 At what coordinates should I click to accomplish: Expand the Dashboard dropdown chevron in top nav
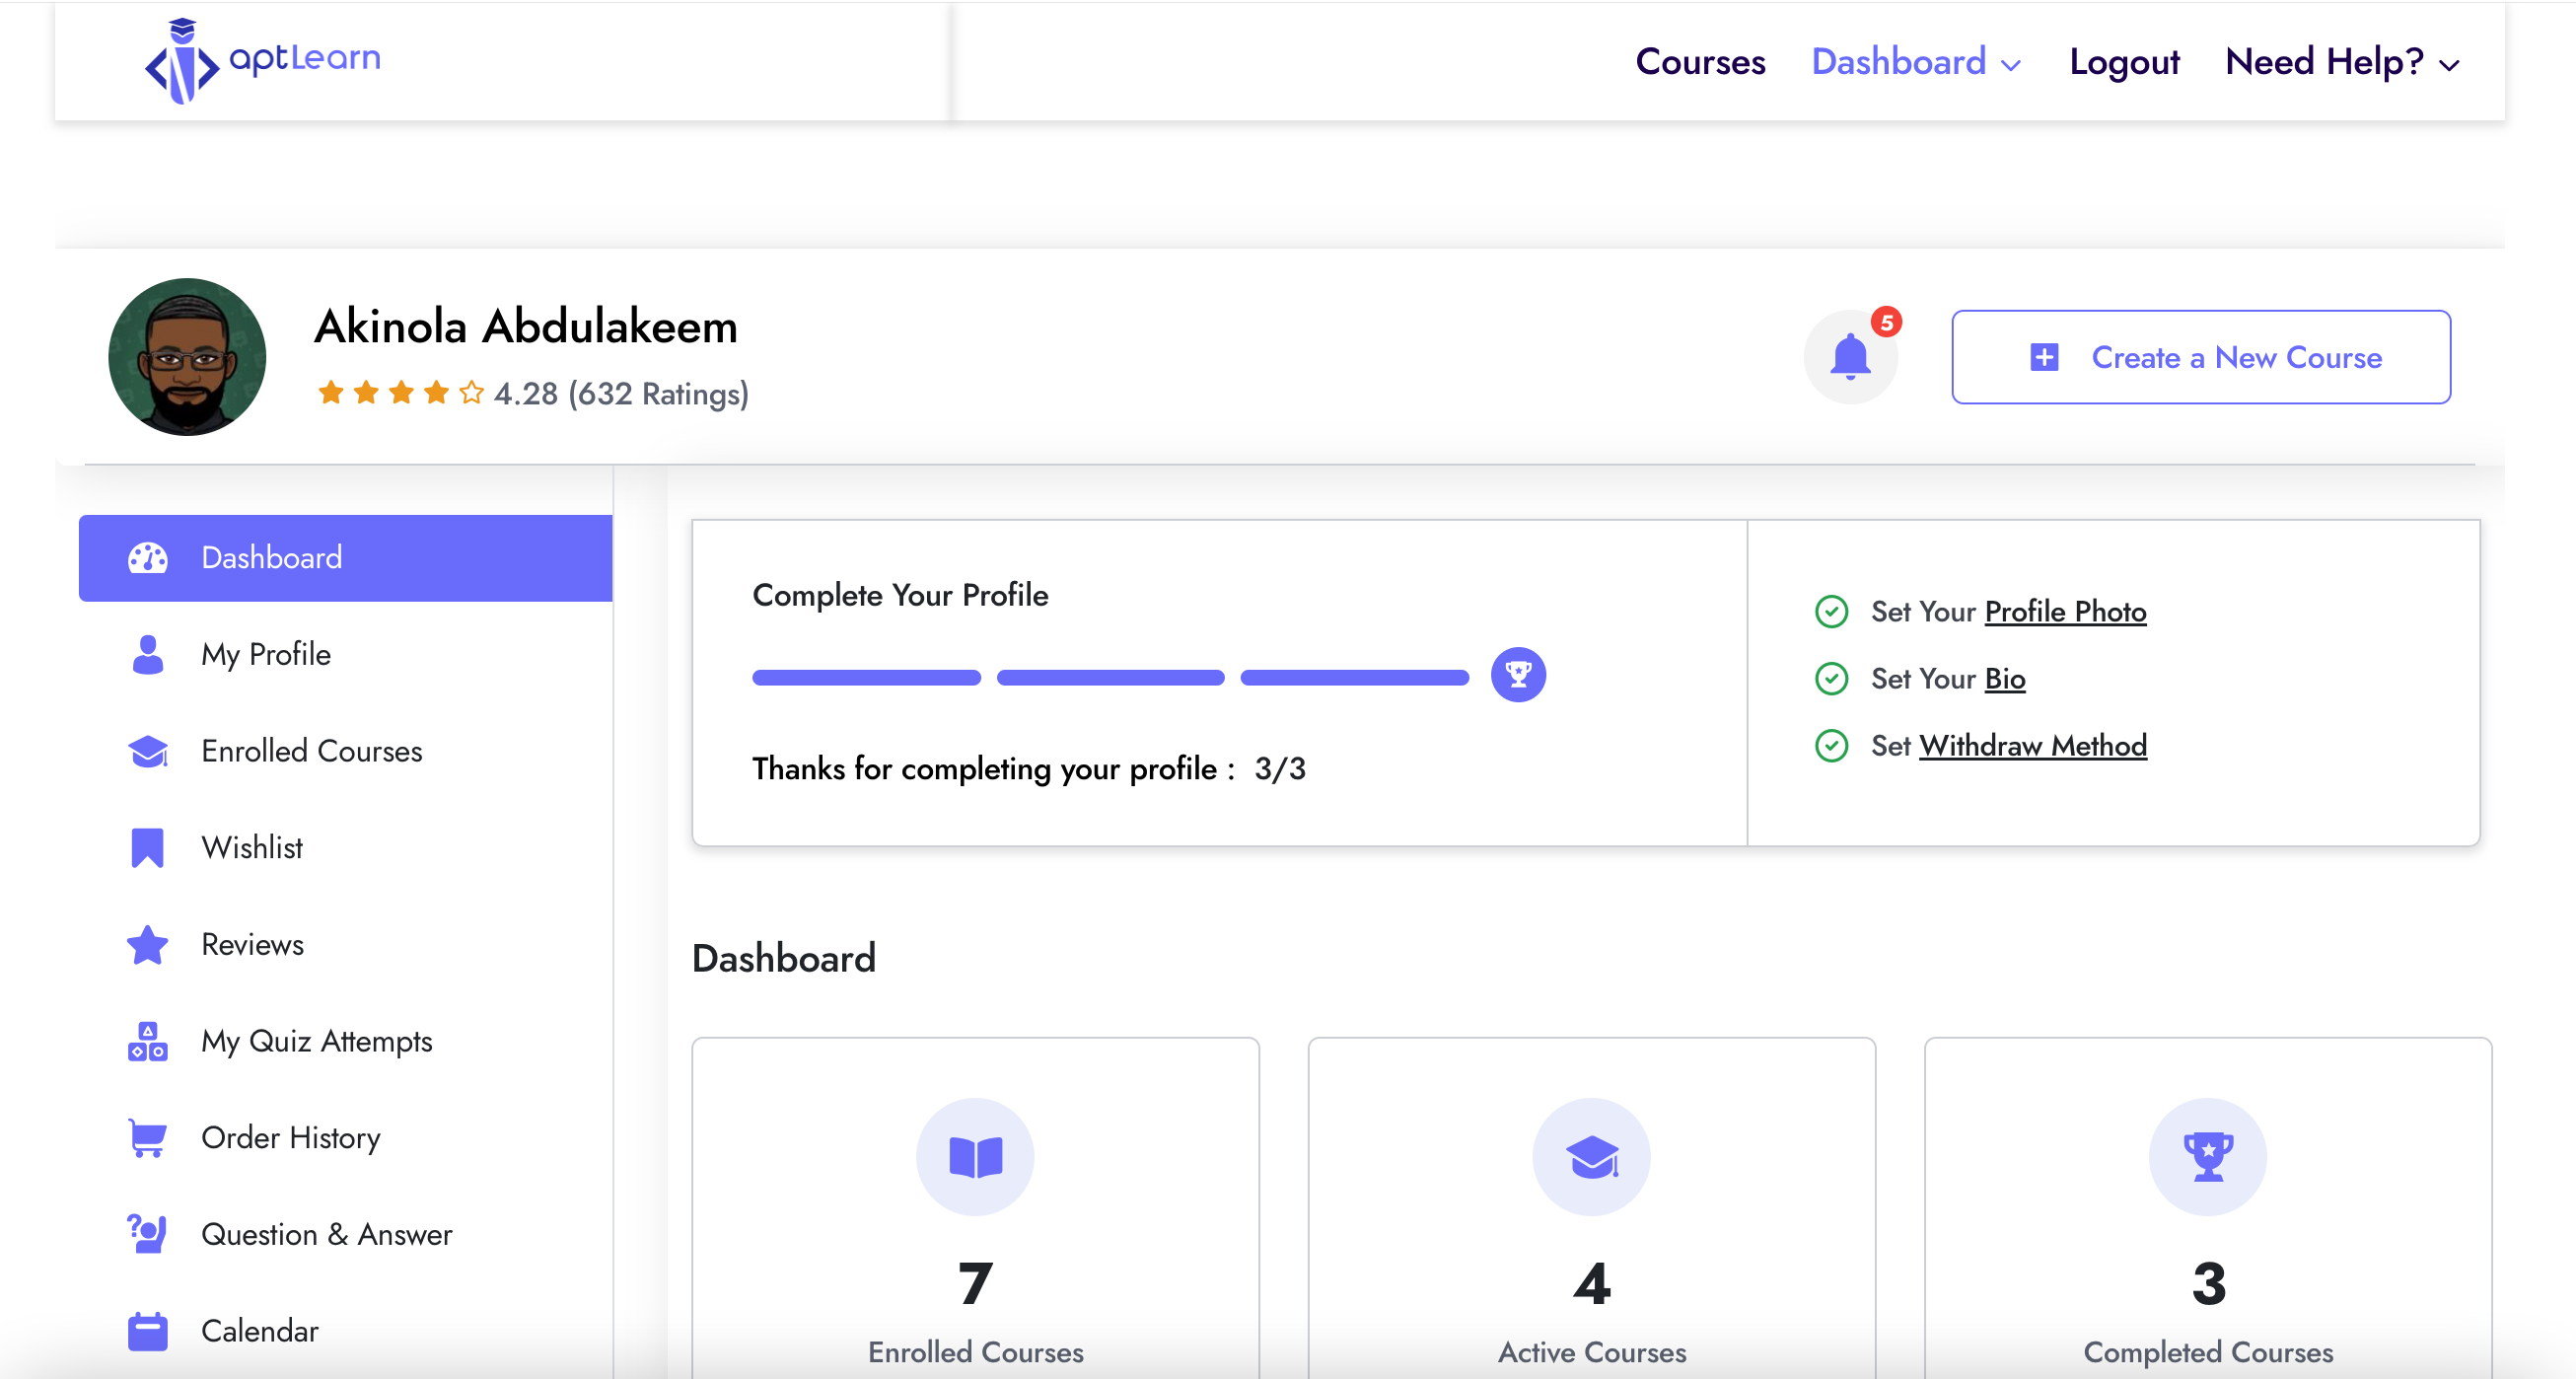coord(2011,66)
